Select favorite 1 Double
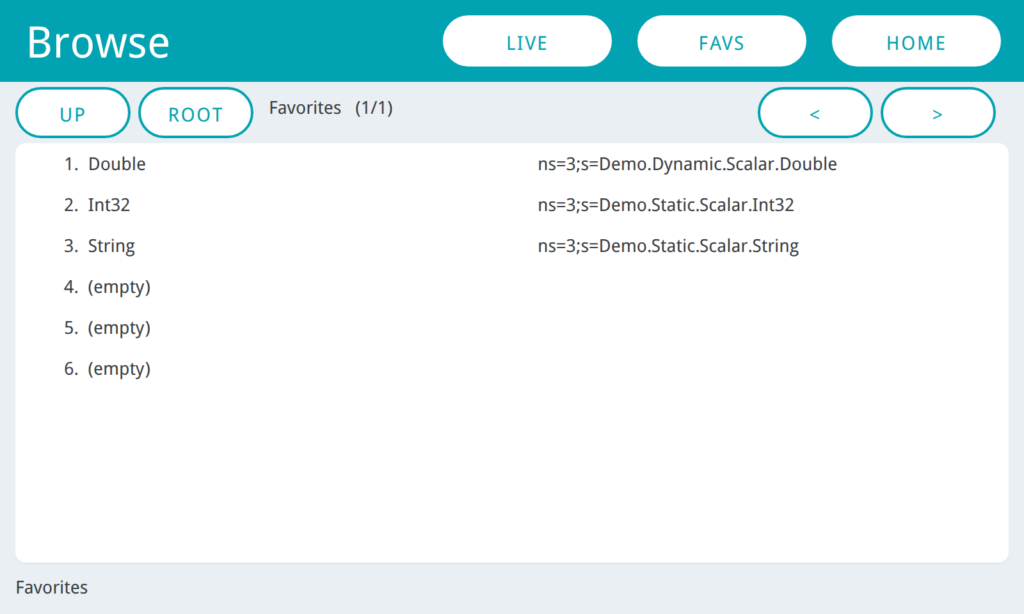1024x614 pixels. pyautogui.click(x=104, y=164)
